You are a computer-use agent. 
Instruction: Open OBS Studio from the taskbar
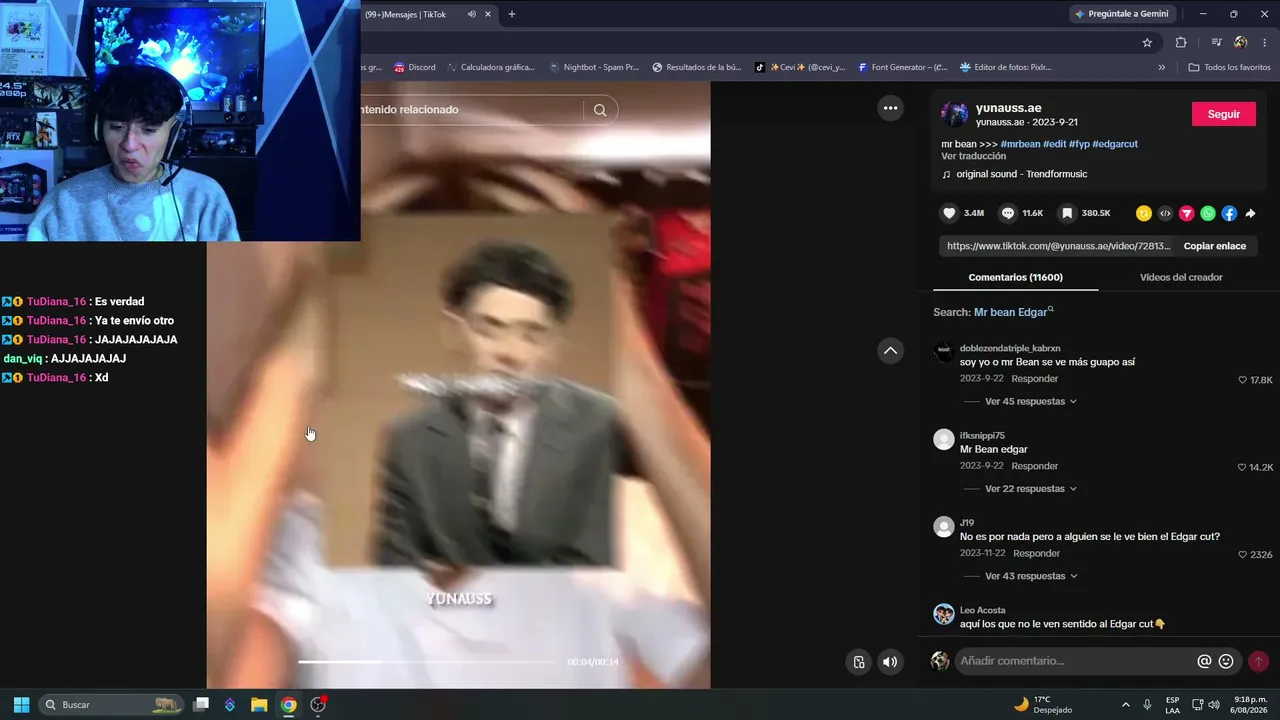pos(318,704)
